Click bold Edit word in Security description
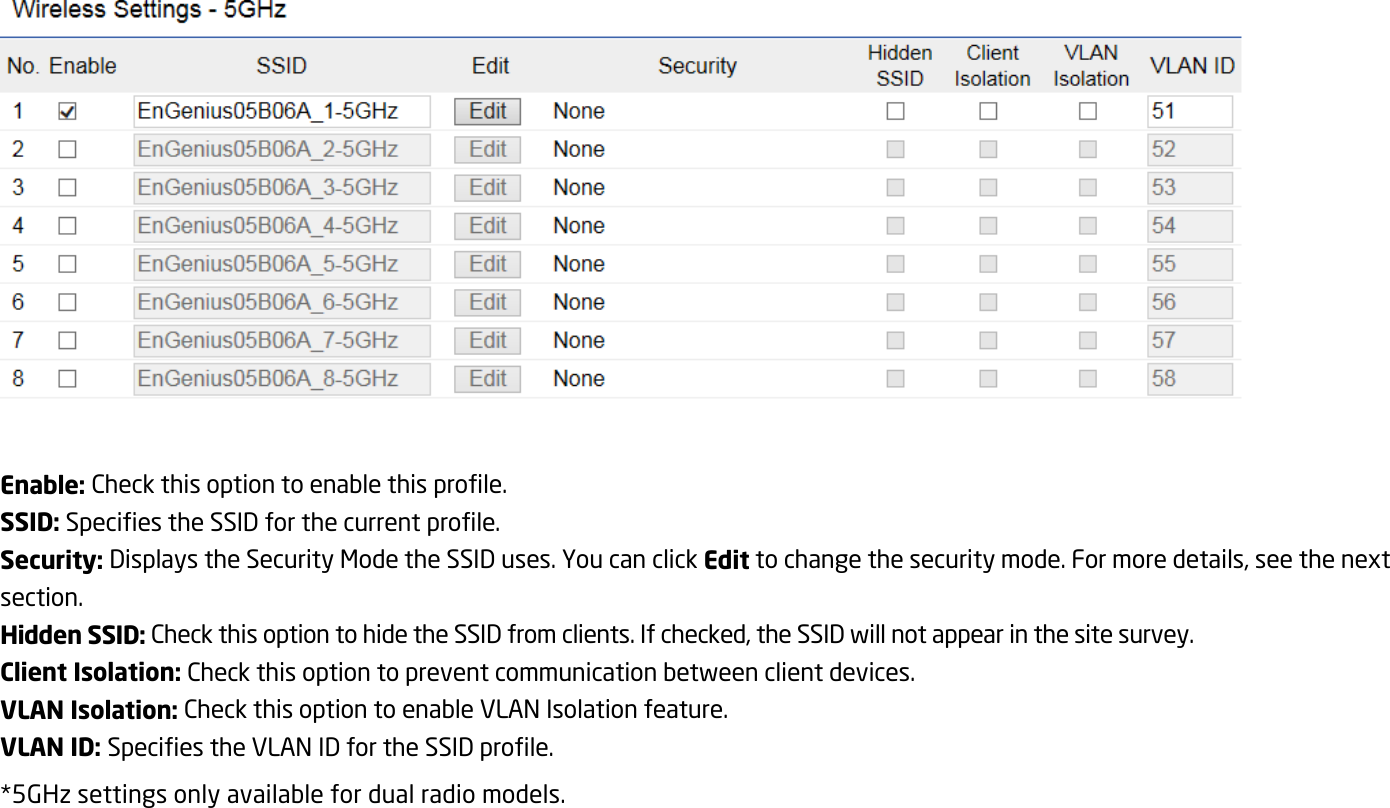Screen dimensions: 1390x808 727,560
